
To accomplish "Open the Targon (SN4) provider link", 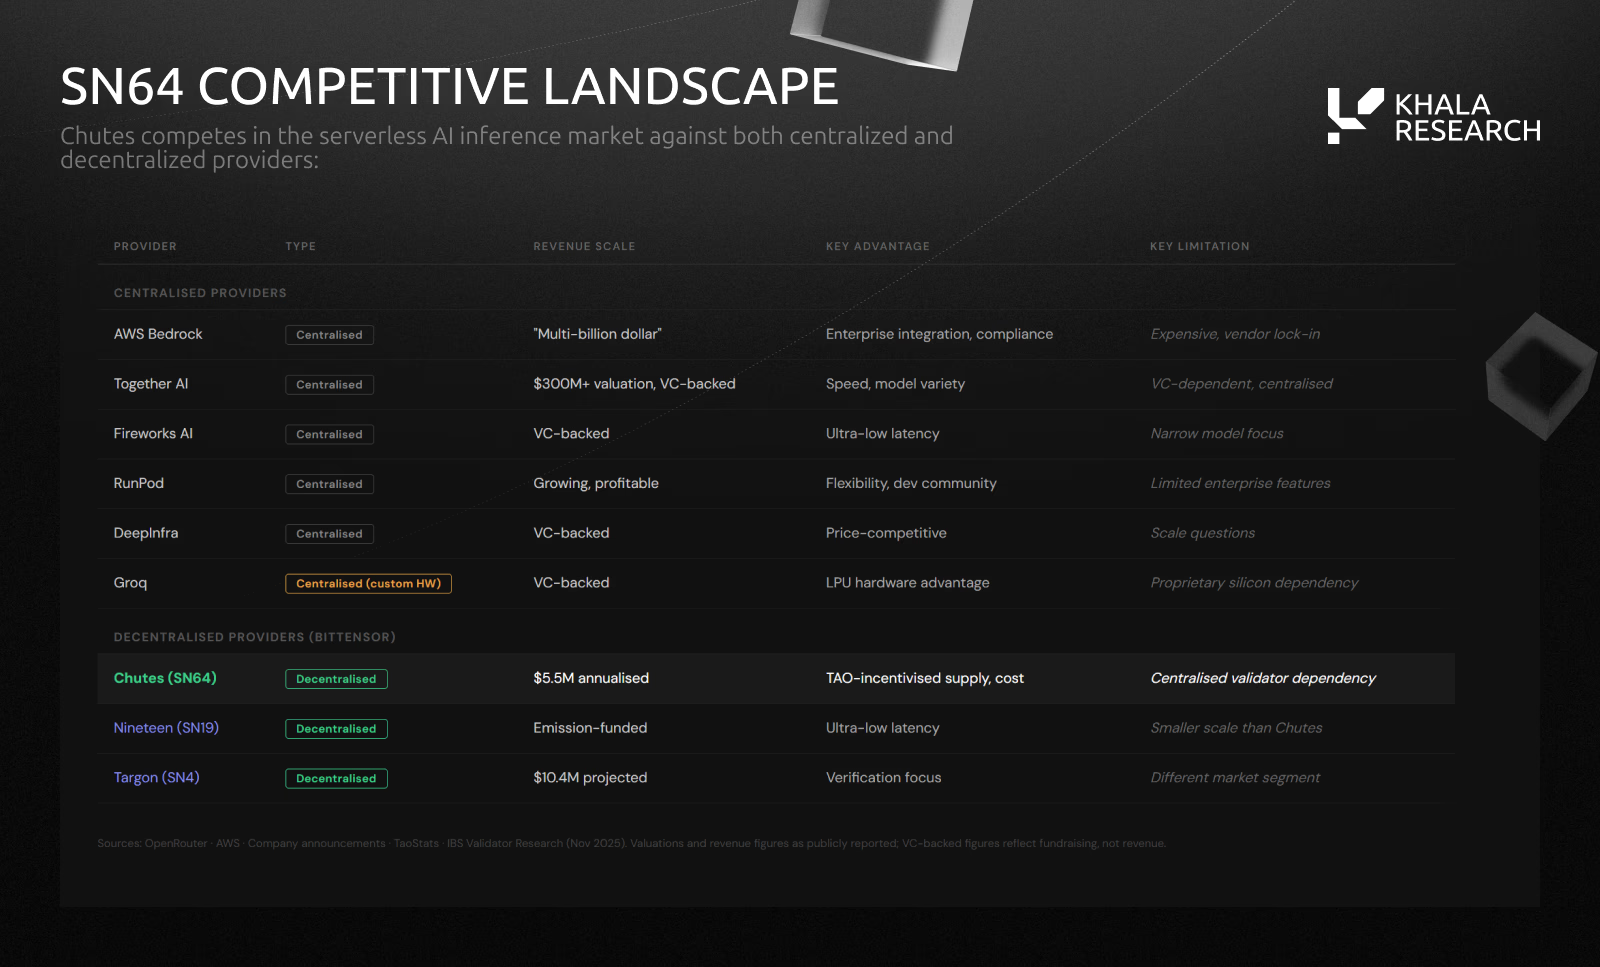I will tap(156, 778).
